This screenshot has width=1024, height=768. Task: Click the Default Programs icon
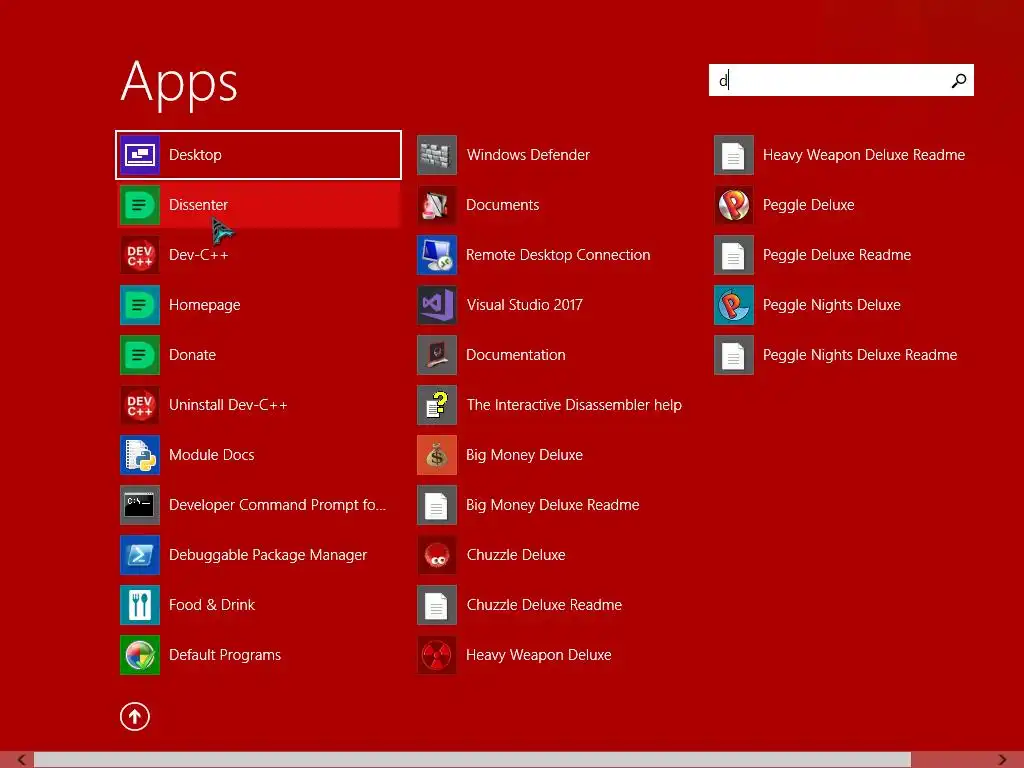pyautogui.click(x=140, y=655)
